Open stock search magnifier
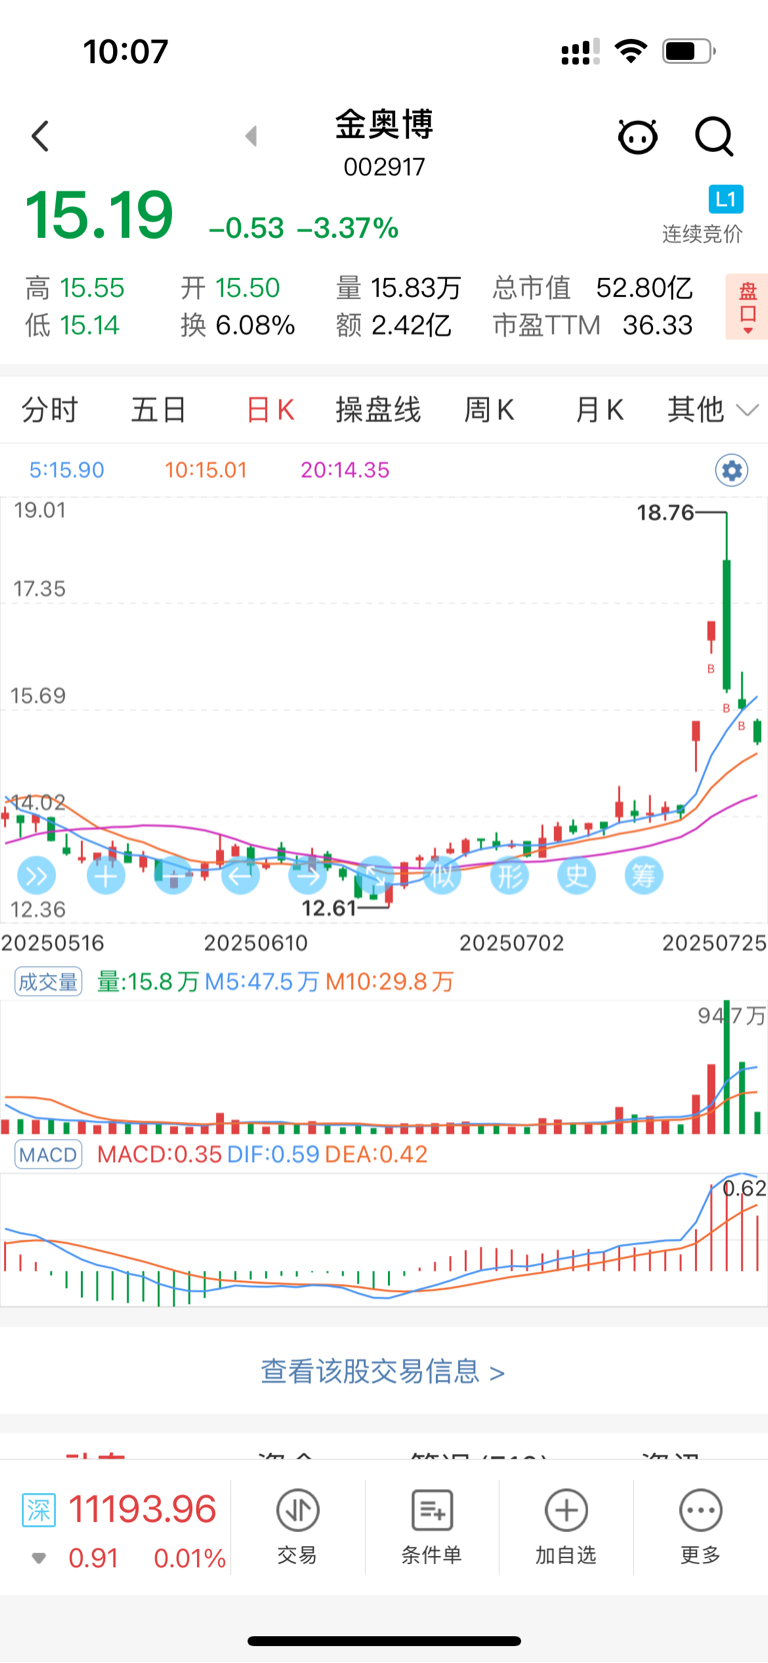This screenshot has width=768, height=1663. (714, 136)
